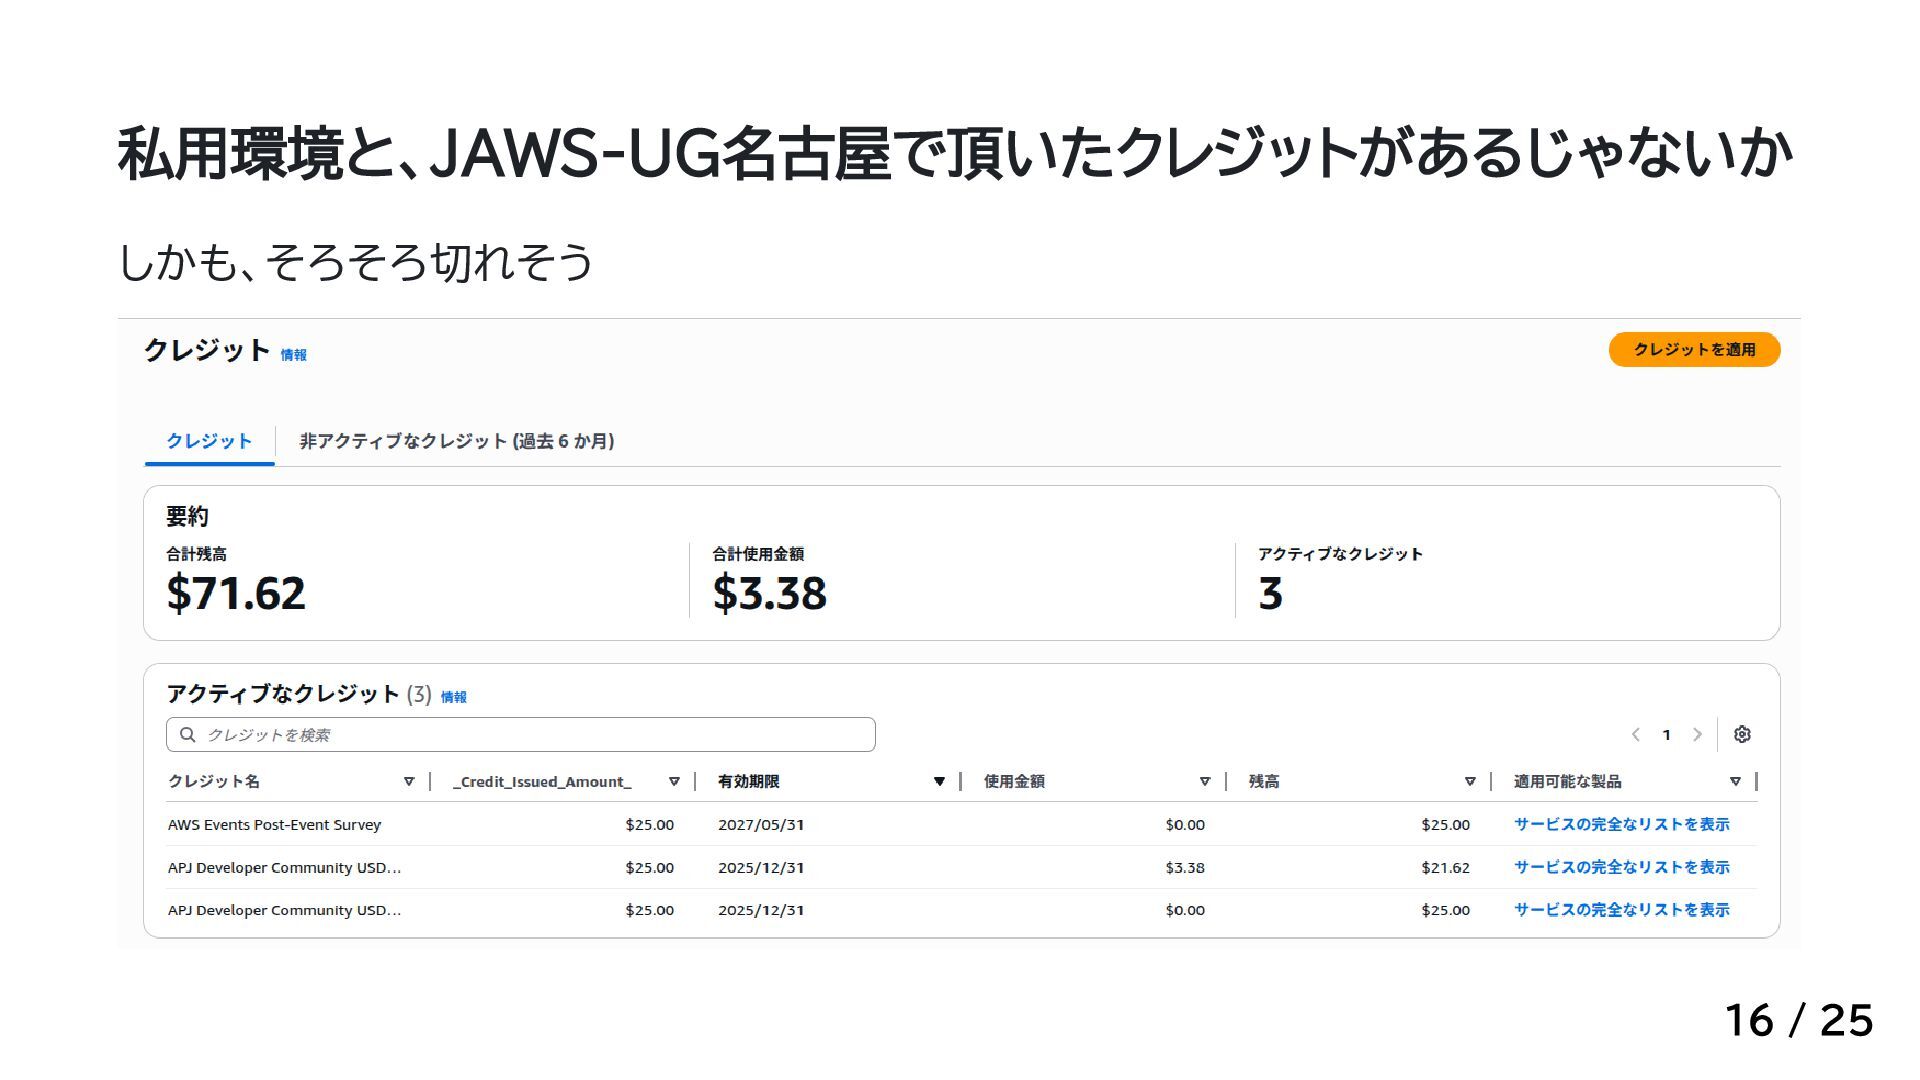Show service list for last APJ credit
Viewport: 1920px width, 1080px height.
point(1621,910)
